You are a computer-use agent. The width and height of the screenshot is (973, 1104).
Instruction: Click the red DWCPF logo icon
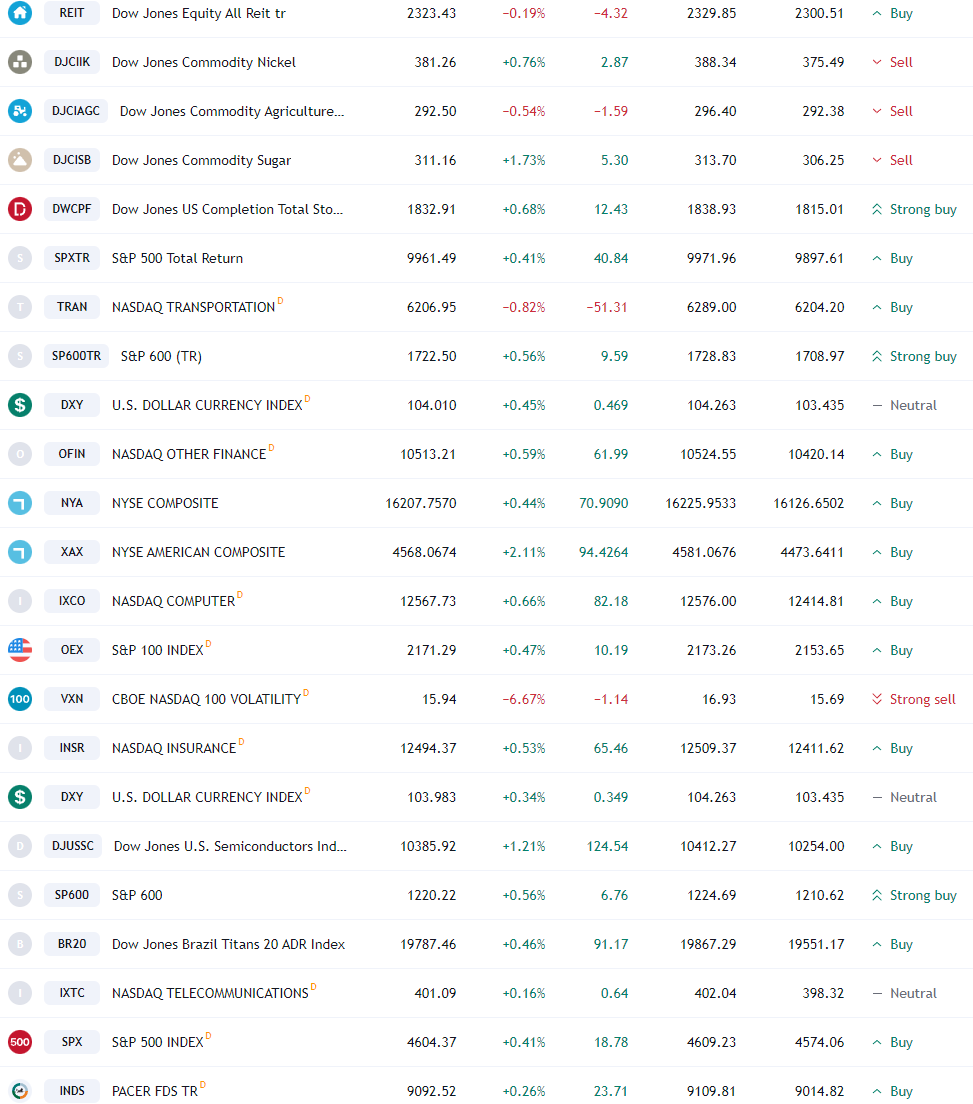coord(20,209)
